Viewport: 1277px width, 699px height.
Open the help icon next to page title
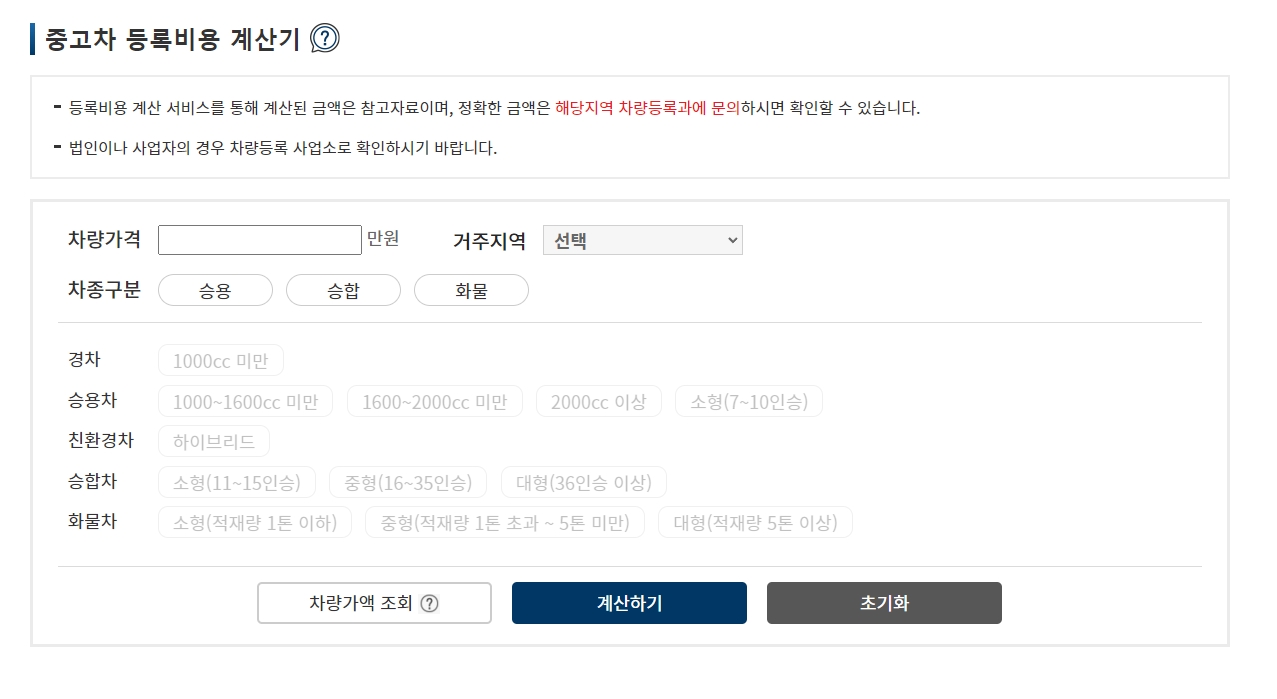click(322, 38)
